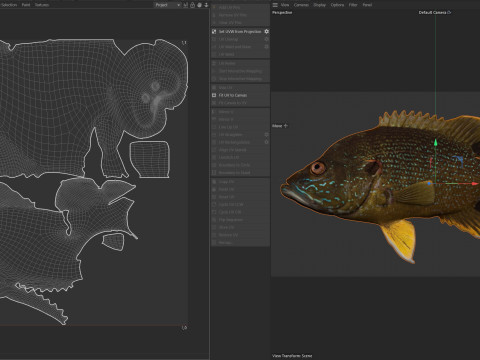Click the Reset UV command
This screenshot has width=480, height=360.
[x=223, y=197]
